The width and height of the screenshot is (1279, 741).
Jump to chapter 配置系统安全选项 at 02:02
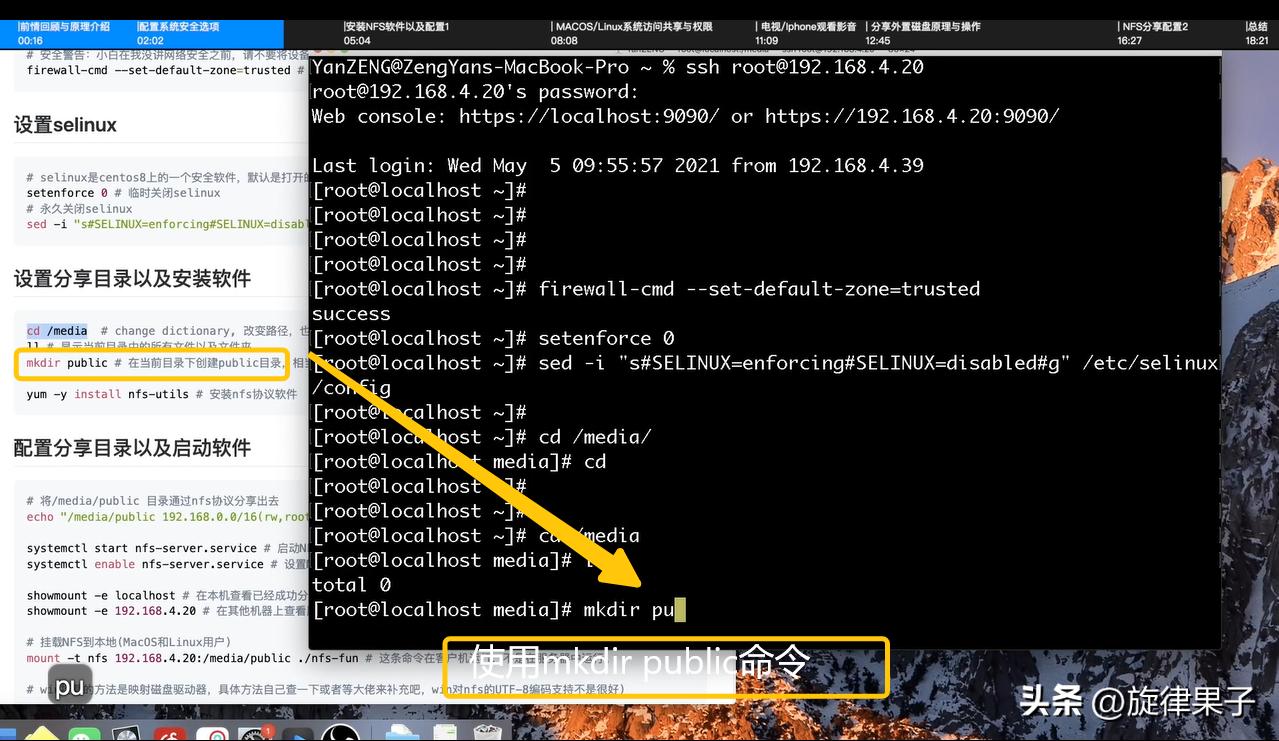(179, 33)
